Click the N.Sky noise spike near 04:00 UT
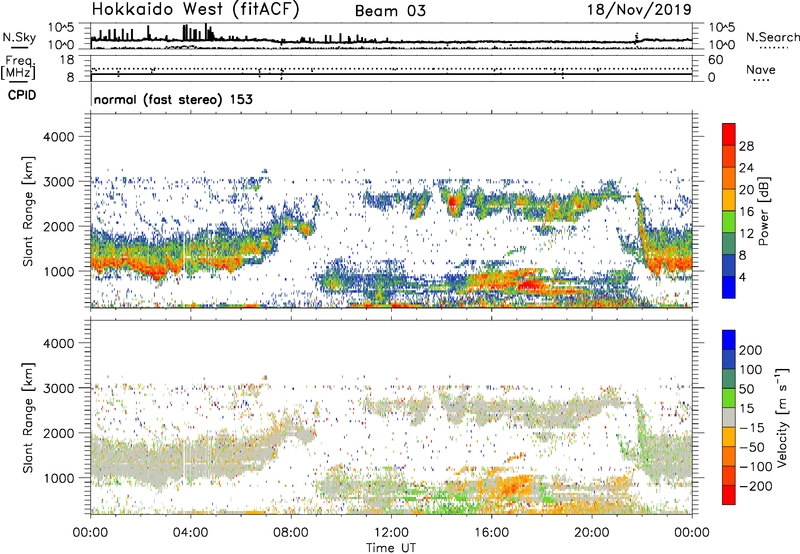The height and width of the screenshot is (554, 800). pyautogui.click(x=185, y=33)
